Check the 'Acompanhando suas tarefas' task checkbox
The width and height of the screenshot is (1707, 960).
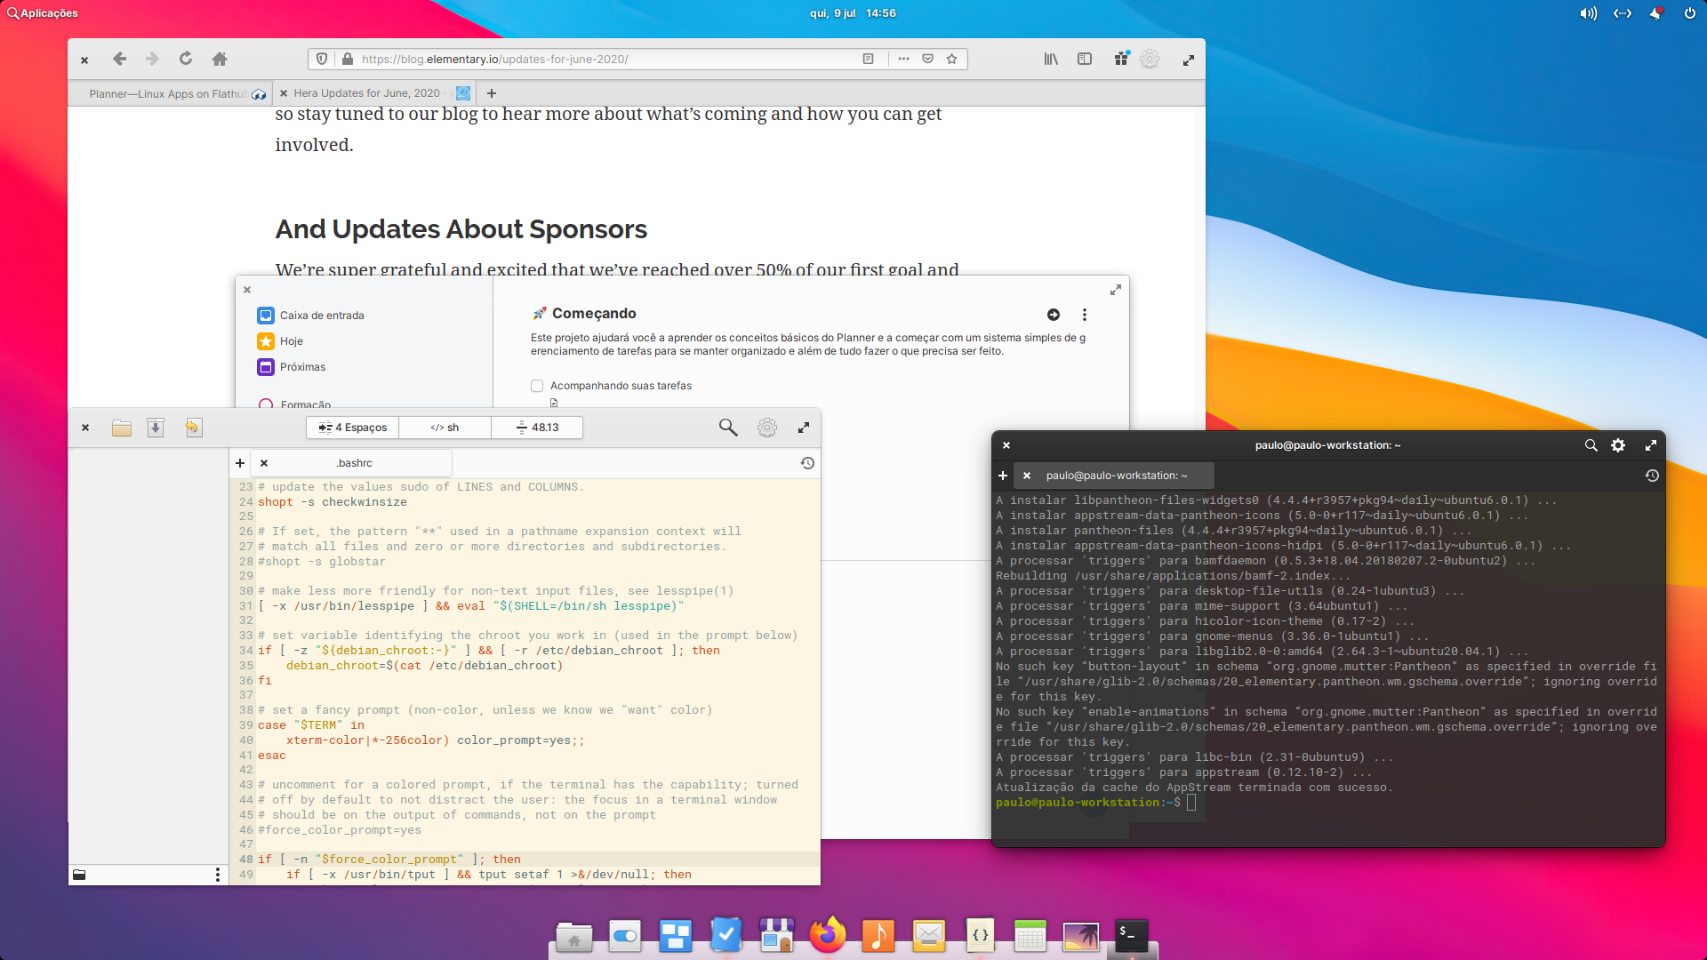(x=537, y=386)
